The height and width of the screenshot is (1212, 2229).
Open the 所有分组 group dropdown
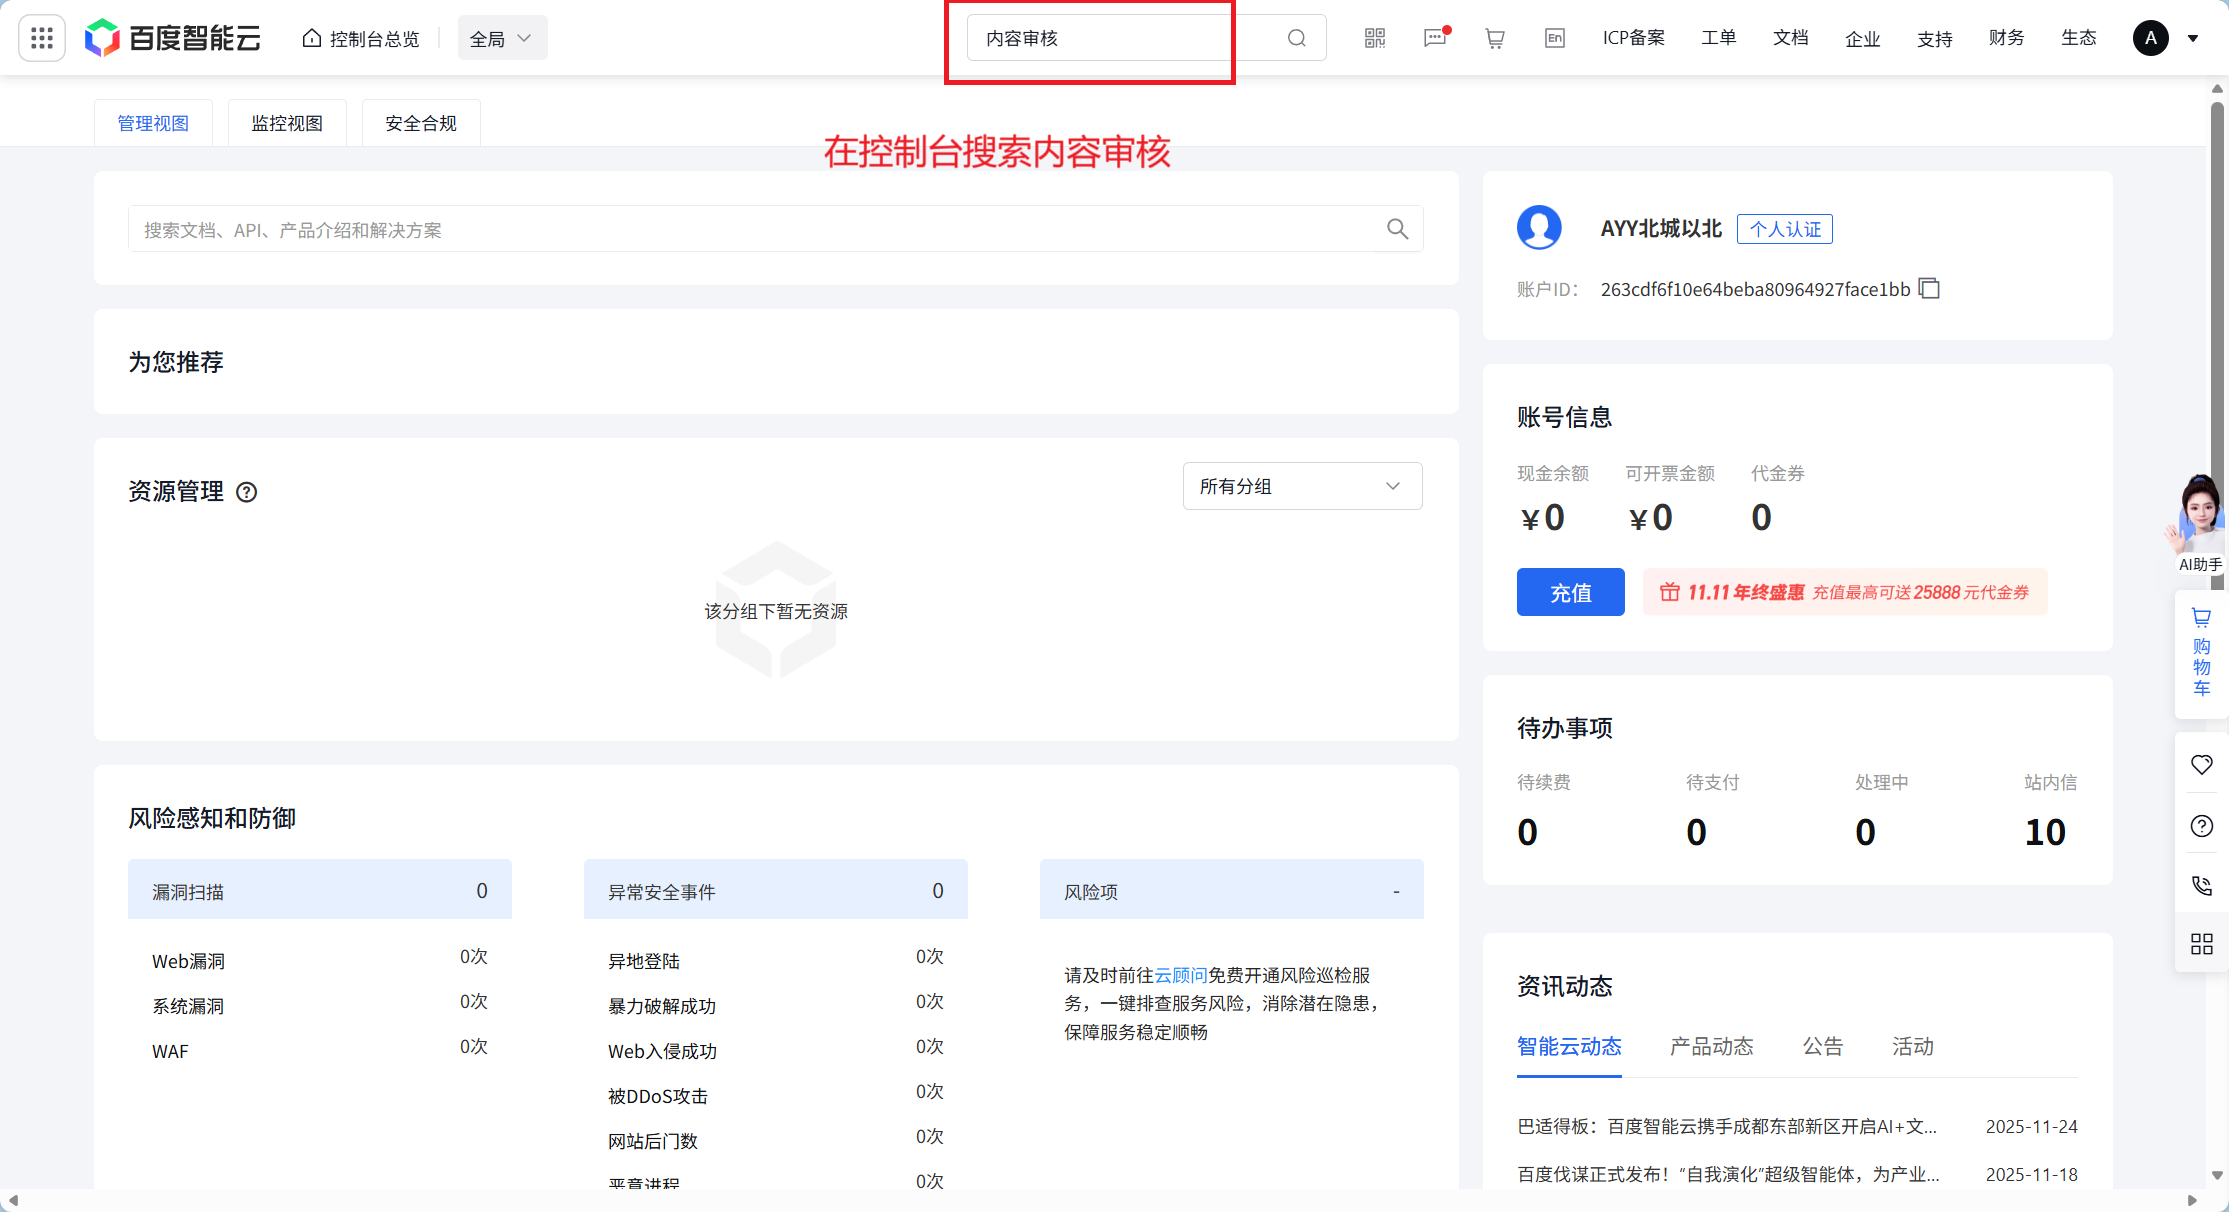point(1302,486)
